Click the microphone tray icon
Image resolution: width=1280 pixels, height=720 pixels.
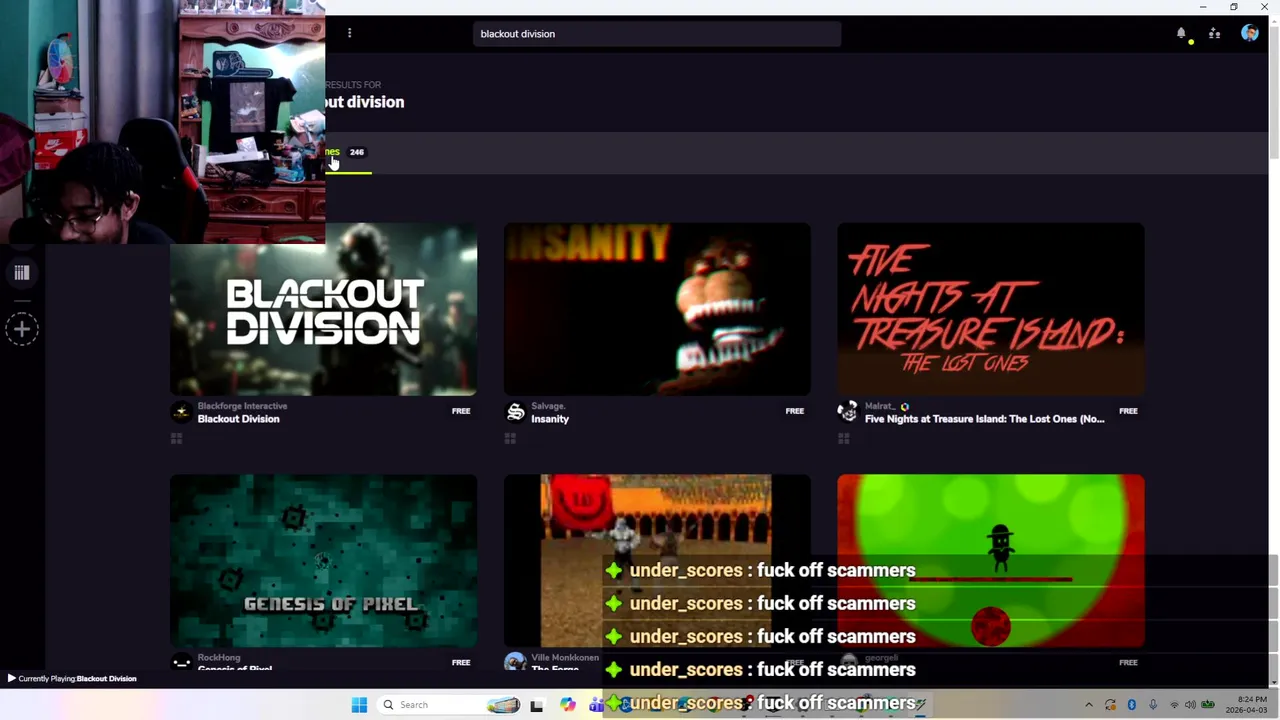tap(1153, 705)
